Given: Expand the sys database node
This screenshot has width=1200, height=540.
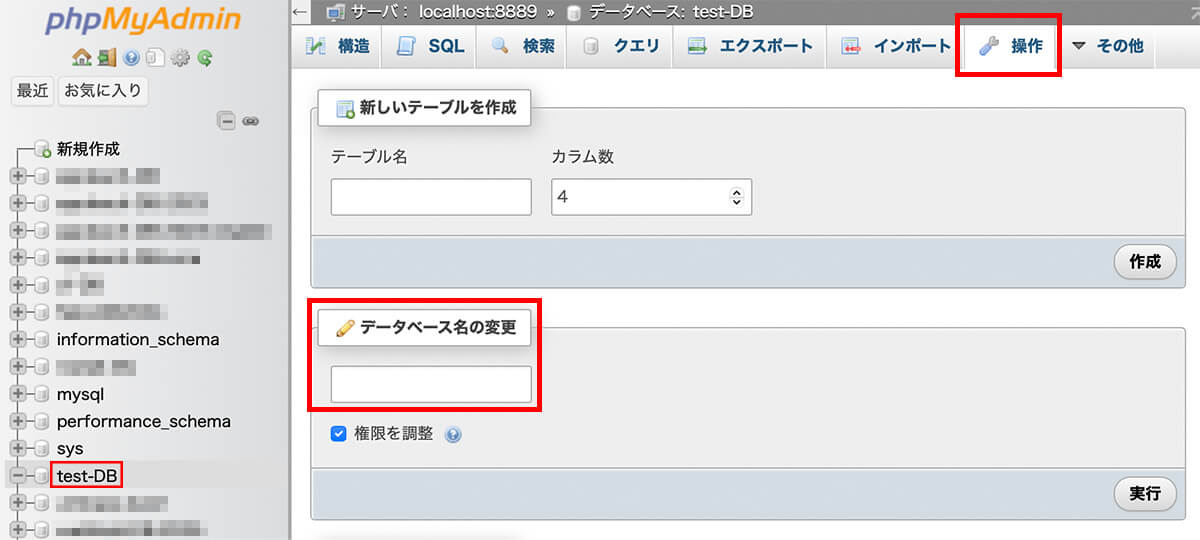Looking at the screenshot, I should coord(18,448).
